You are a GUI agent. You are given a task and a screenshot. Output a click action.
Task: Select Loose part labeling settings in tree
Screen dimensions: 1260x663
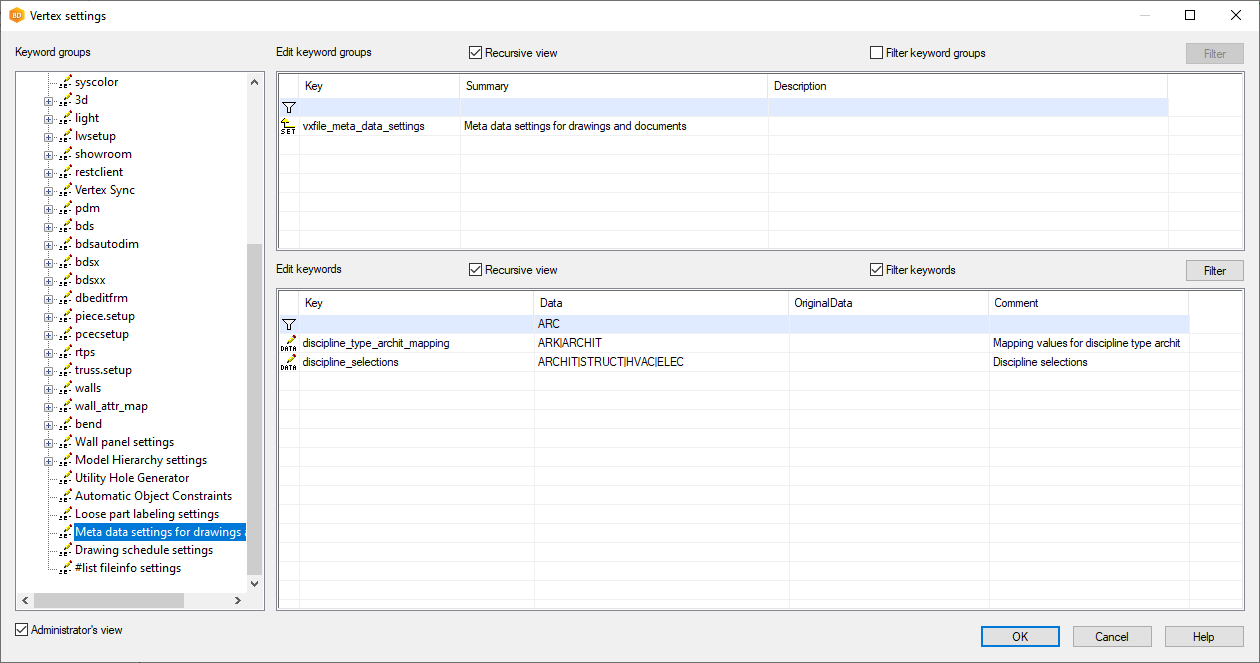tap(146, 514)
